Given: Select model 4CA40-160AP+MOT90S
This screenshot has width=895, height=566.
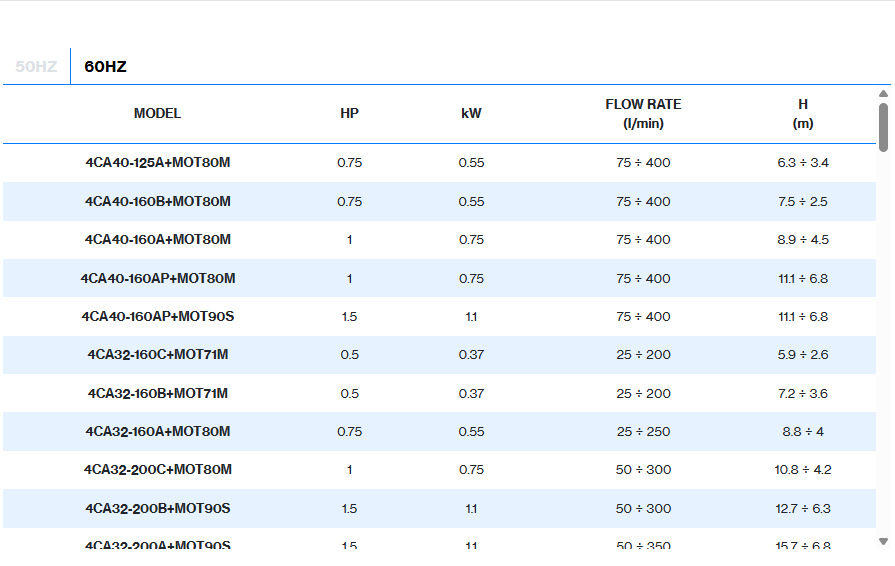Looking at the screenshot, I should point(158,317).
